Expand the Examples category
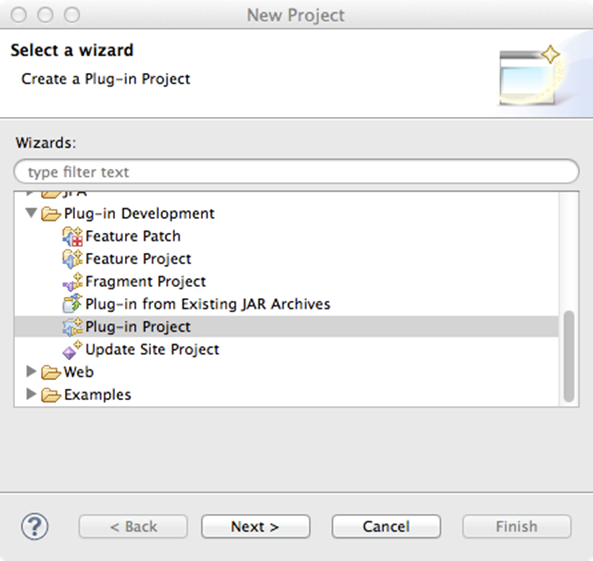Screen dimensions: 593x561 click(x=31, y=394)
